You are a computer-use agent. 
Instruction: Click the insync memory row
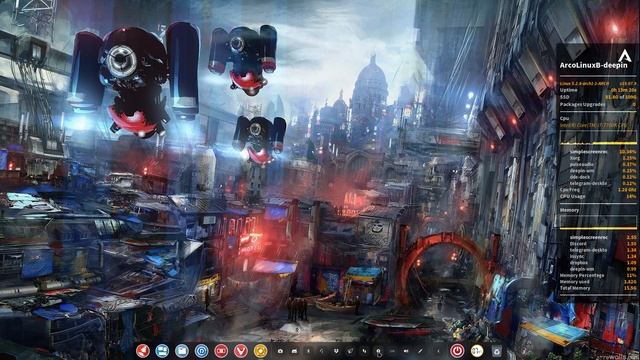click(x=602, y=256)
